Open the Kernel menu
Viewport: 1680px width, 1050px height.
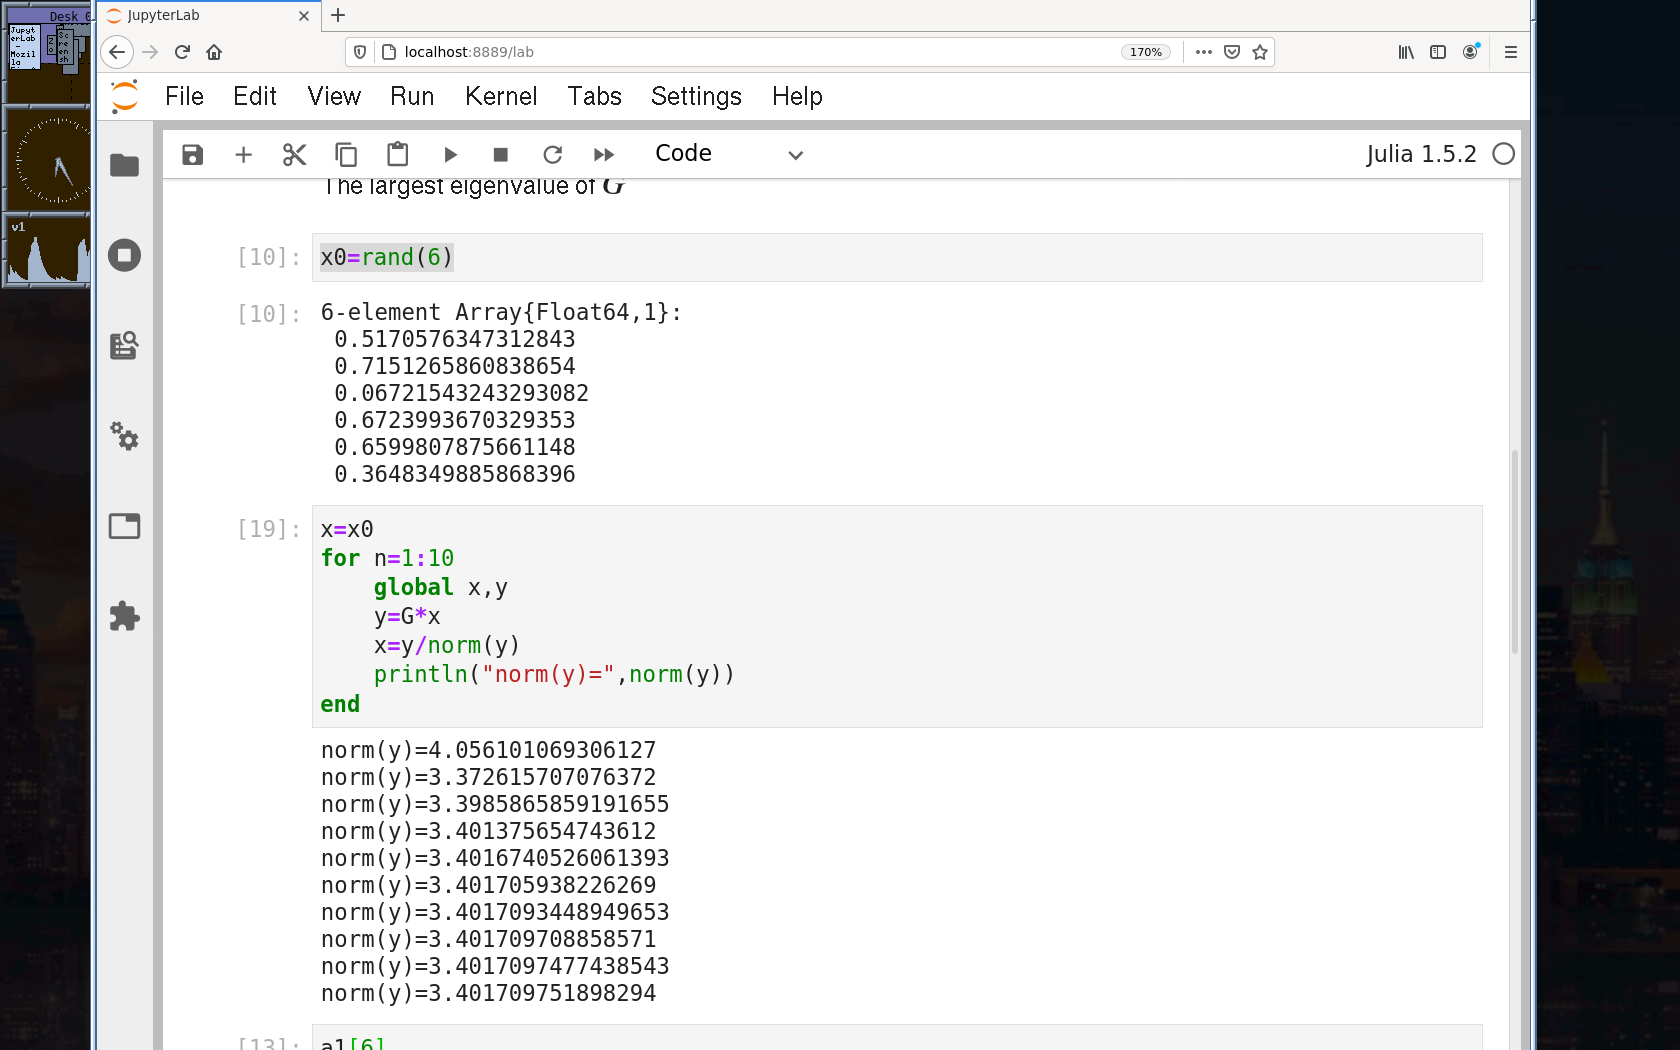(500, 96)
